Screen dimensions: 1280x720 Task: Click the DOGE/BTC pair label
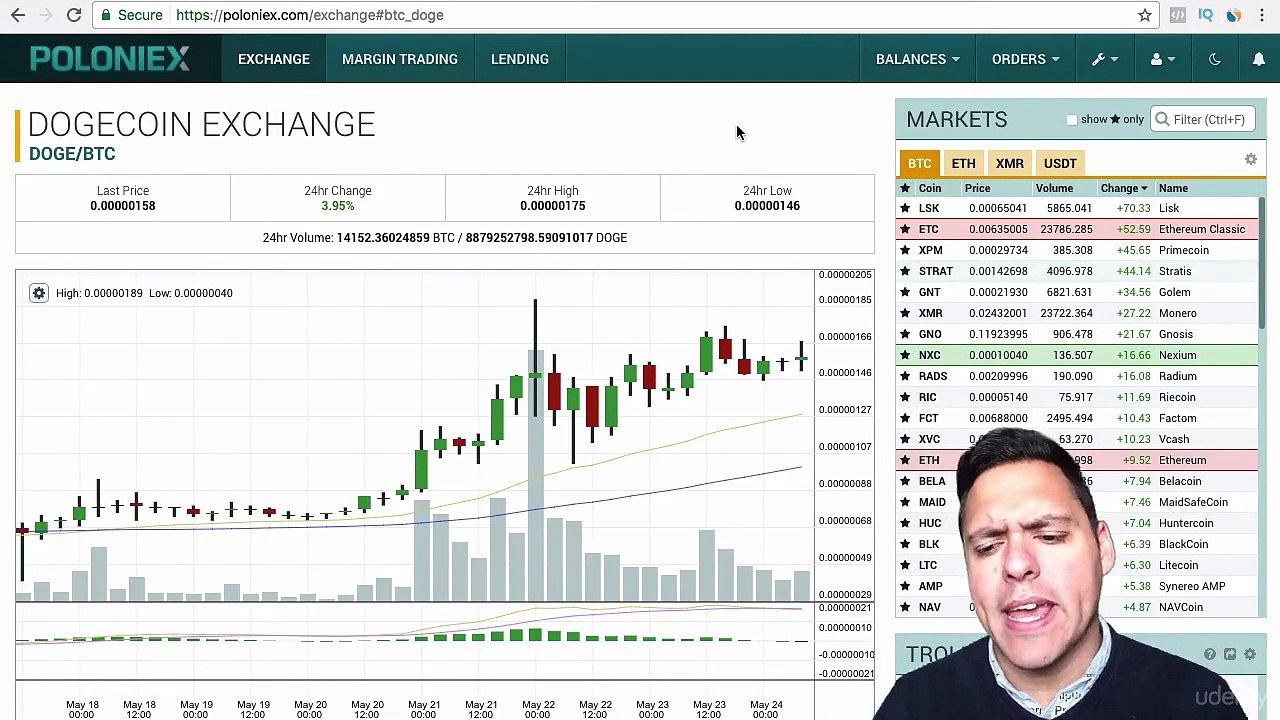pos(72,154)
